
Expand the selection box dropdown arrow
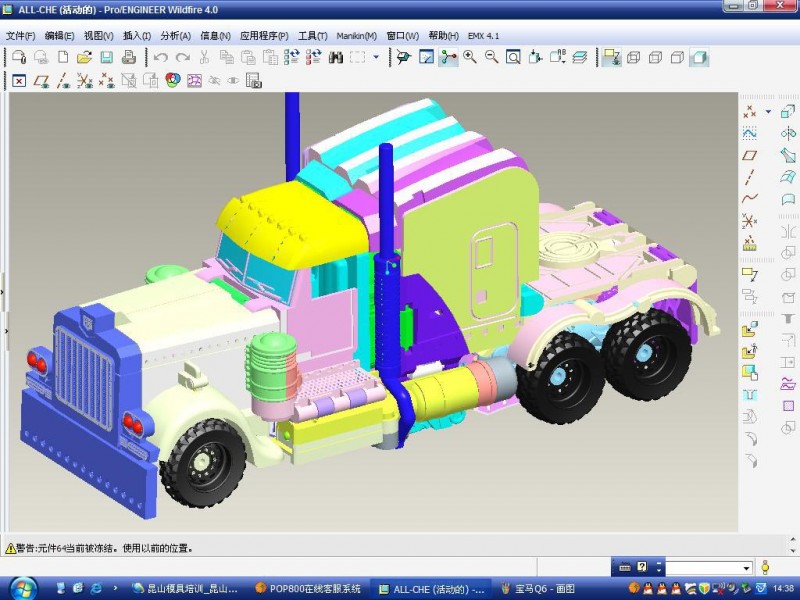tap(376, 57)
